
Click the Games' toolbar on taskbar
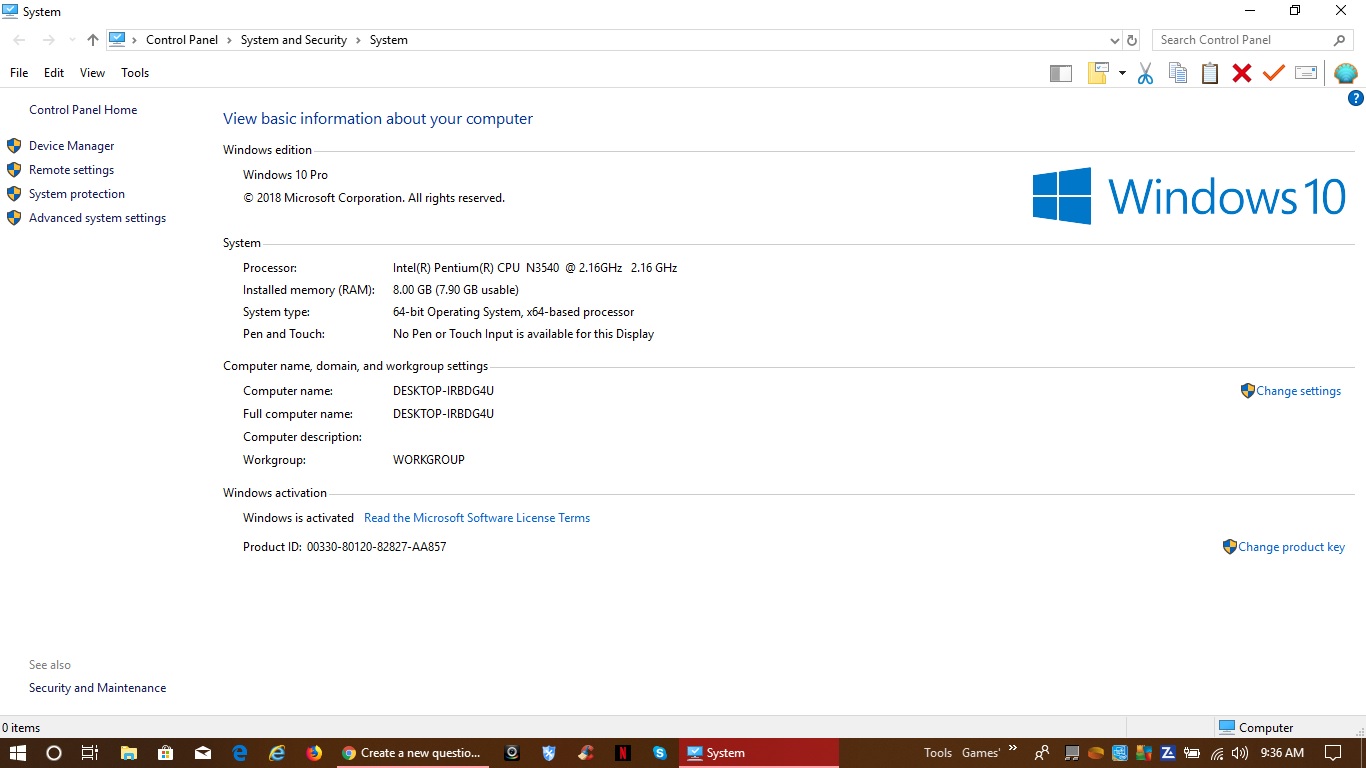coord(981,753)
